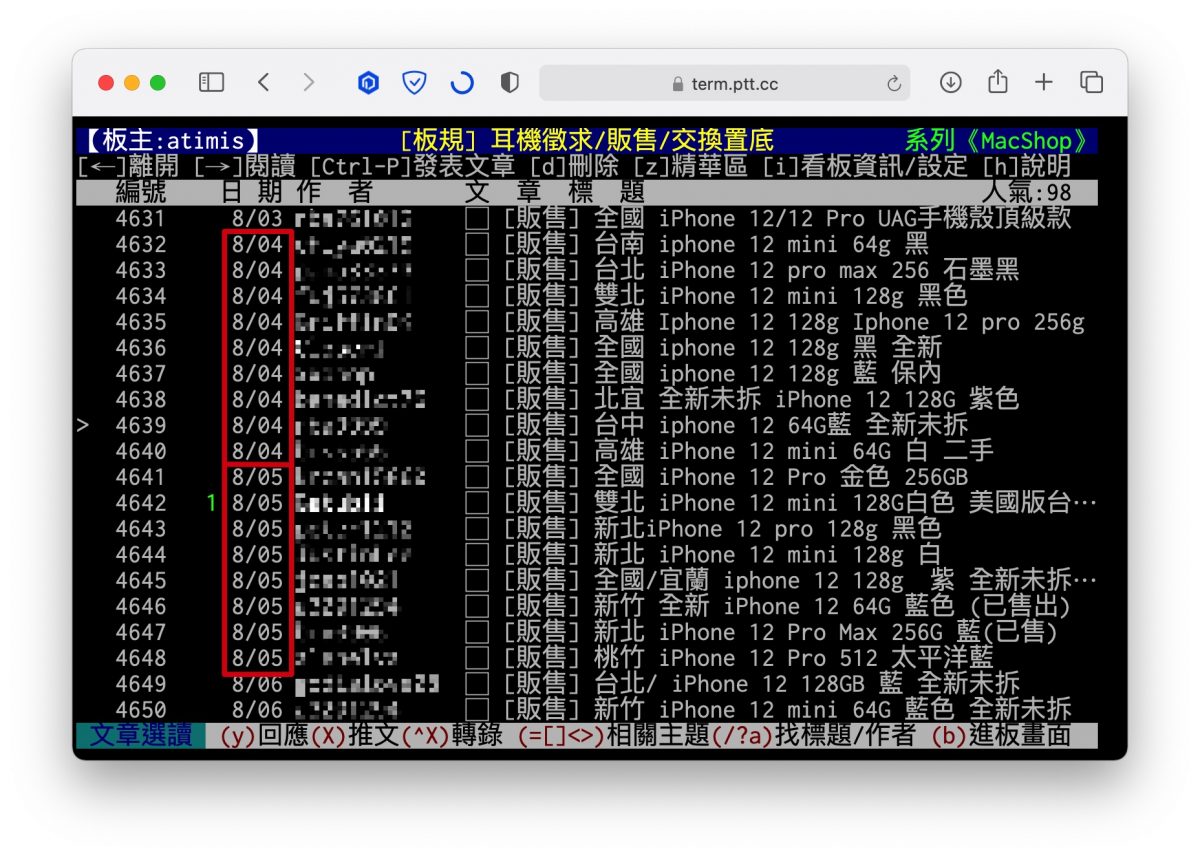The height and width of the screenshot is (856, 1200).
Task: Click the 編號 column header
Action: coord(141,193)
